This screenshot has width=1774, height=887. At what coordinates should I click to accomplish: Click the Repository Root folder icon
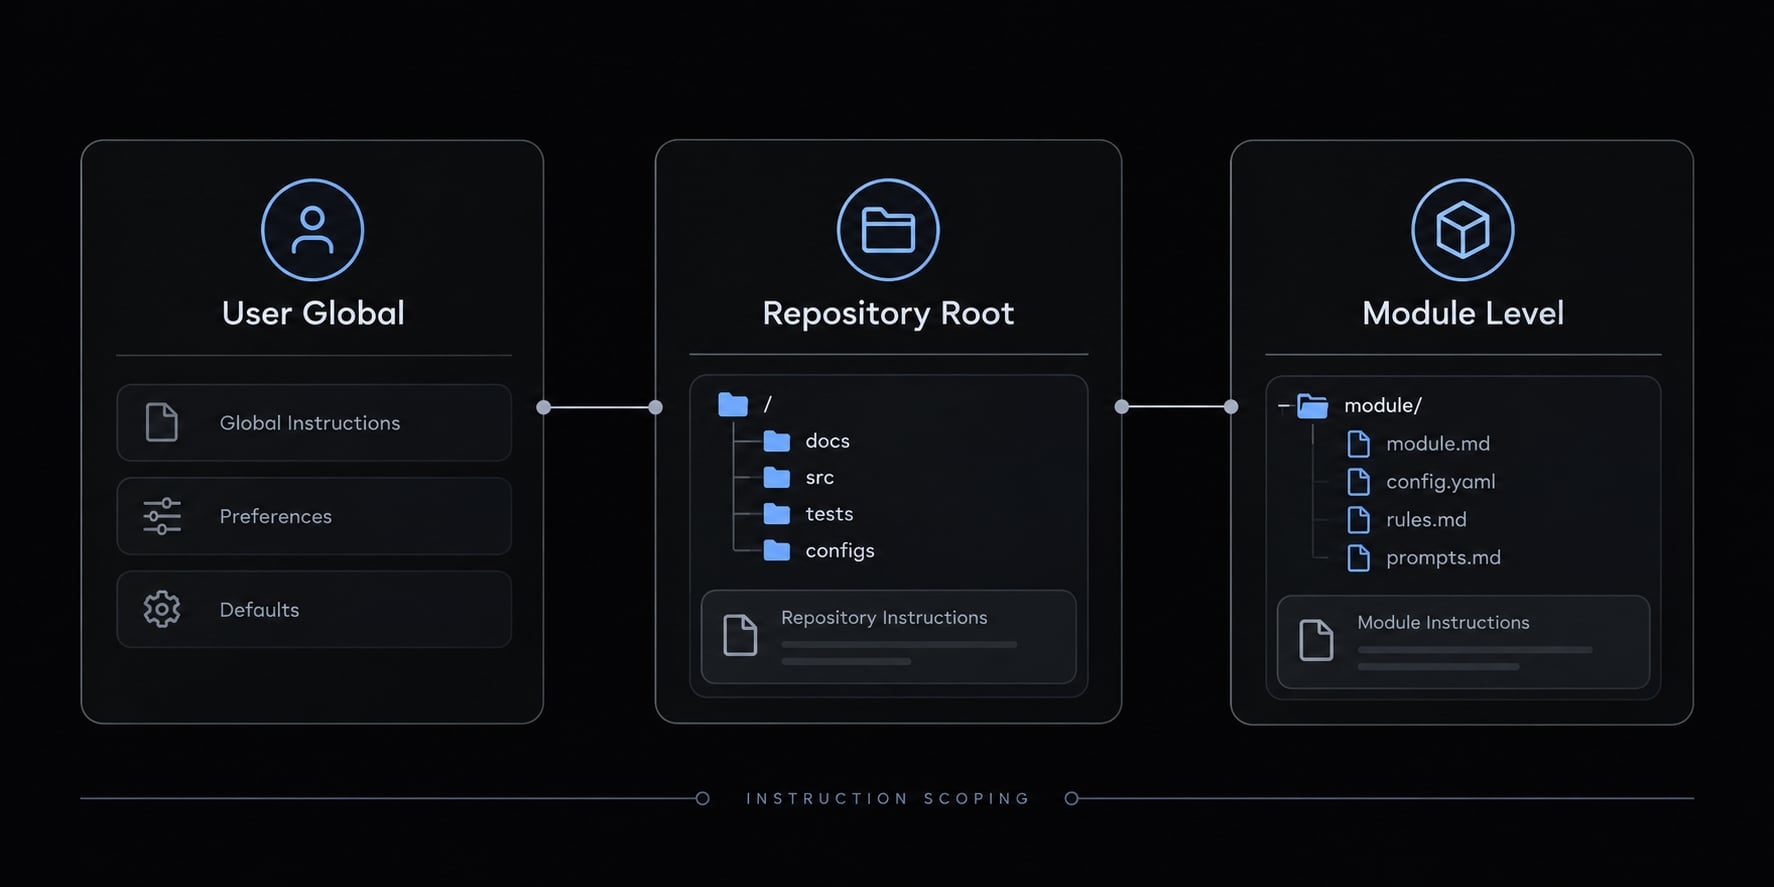pyautogui.click(x=888, y=230)
